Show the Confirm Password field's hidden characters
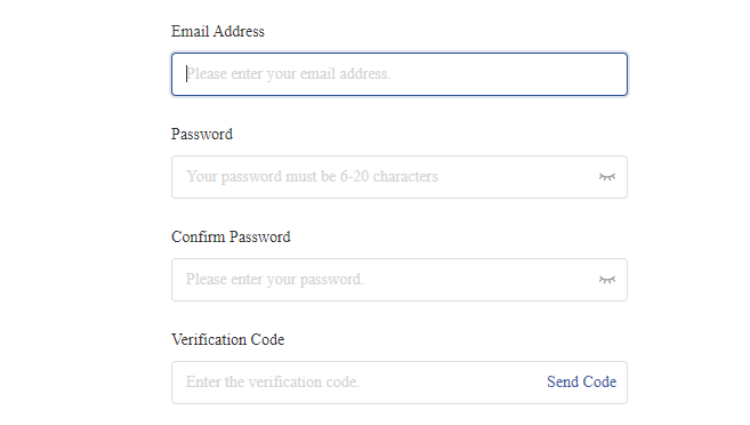Screen dimensions: 750x425 (x=606, y=280)
